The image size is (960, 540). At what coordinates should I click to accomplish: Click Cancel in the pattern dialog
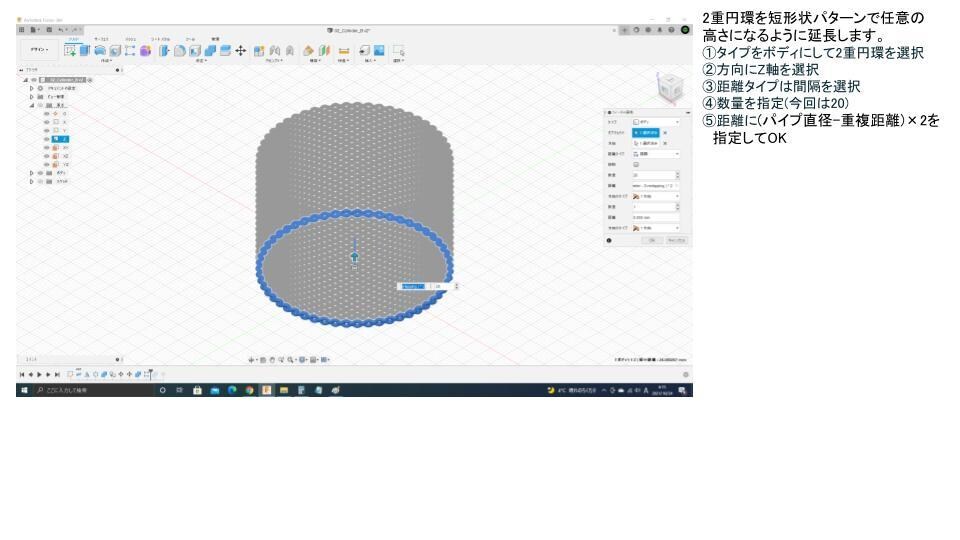click(677, 241)
